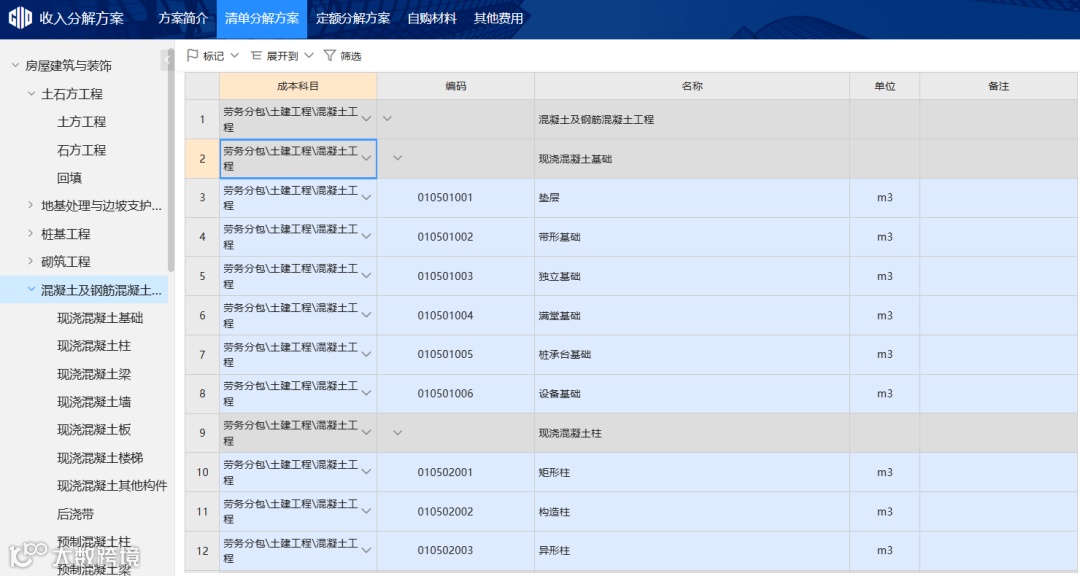Viewport: 1080px width, 576px height.
Task: Open 成本科目 dropdown in row 2
Action: pyautogui.click(x=366, y=158)
